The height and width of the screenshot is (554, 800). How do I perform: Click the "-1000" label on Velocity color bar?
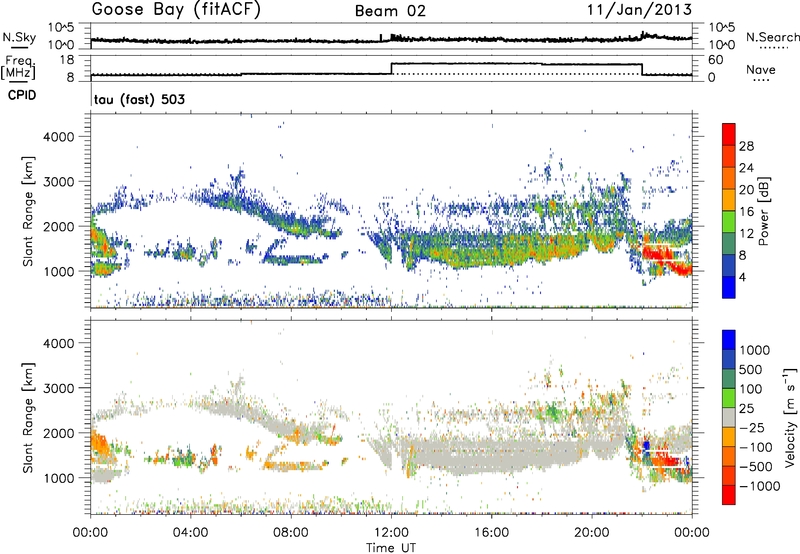tap(760, 486)
